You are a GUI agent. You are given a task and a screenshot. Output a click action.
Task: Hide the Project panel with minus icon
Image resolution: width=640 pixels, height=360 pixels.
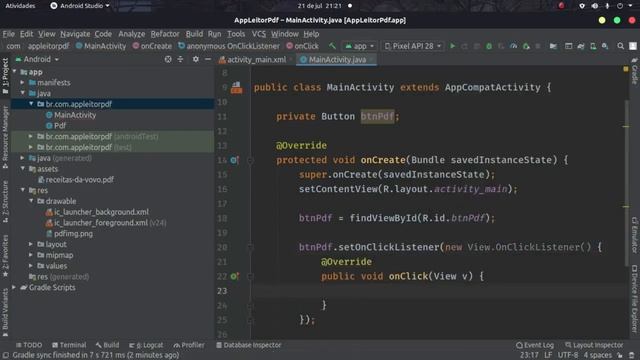208,59
